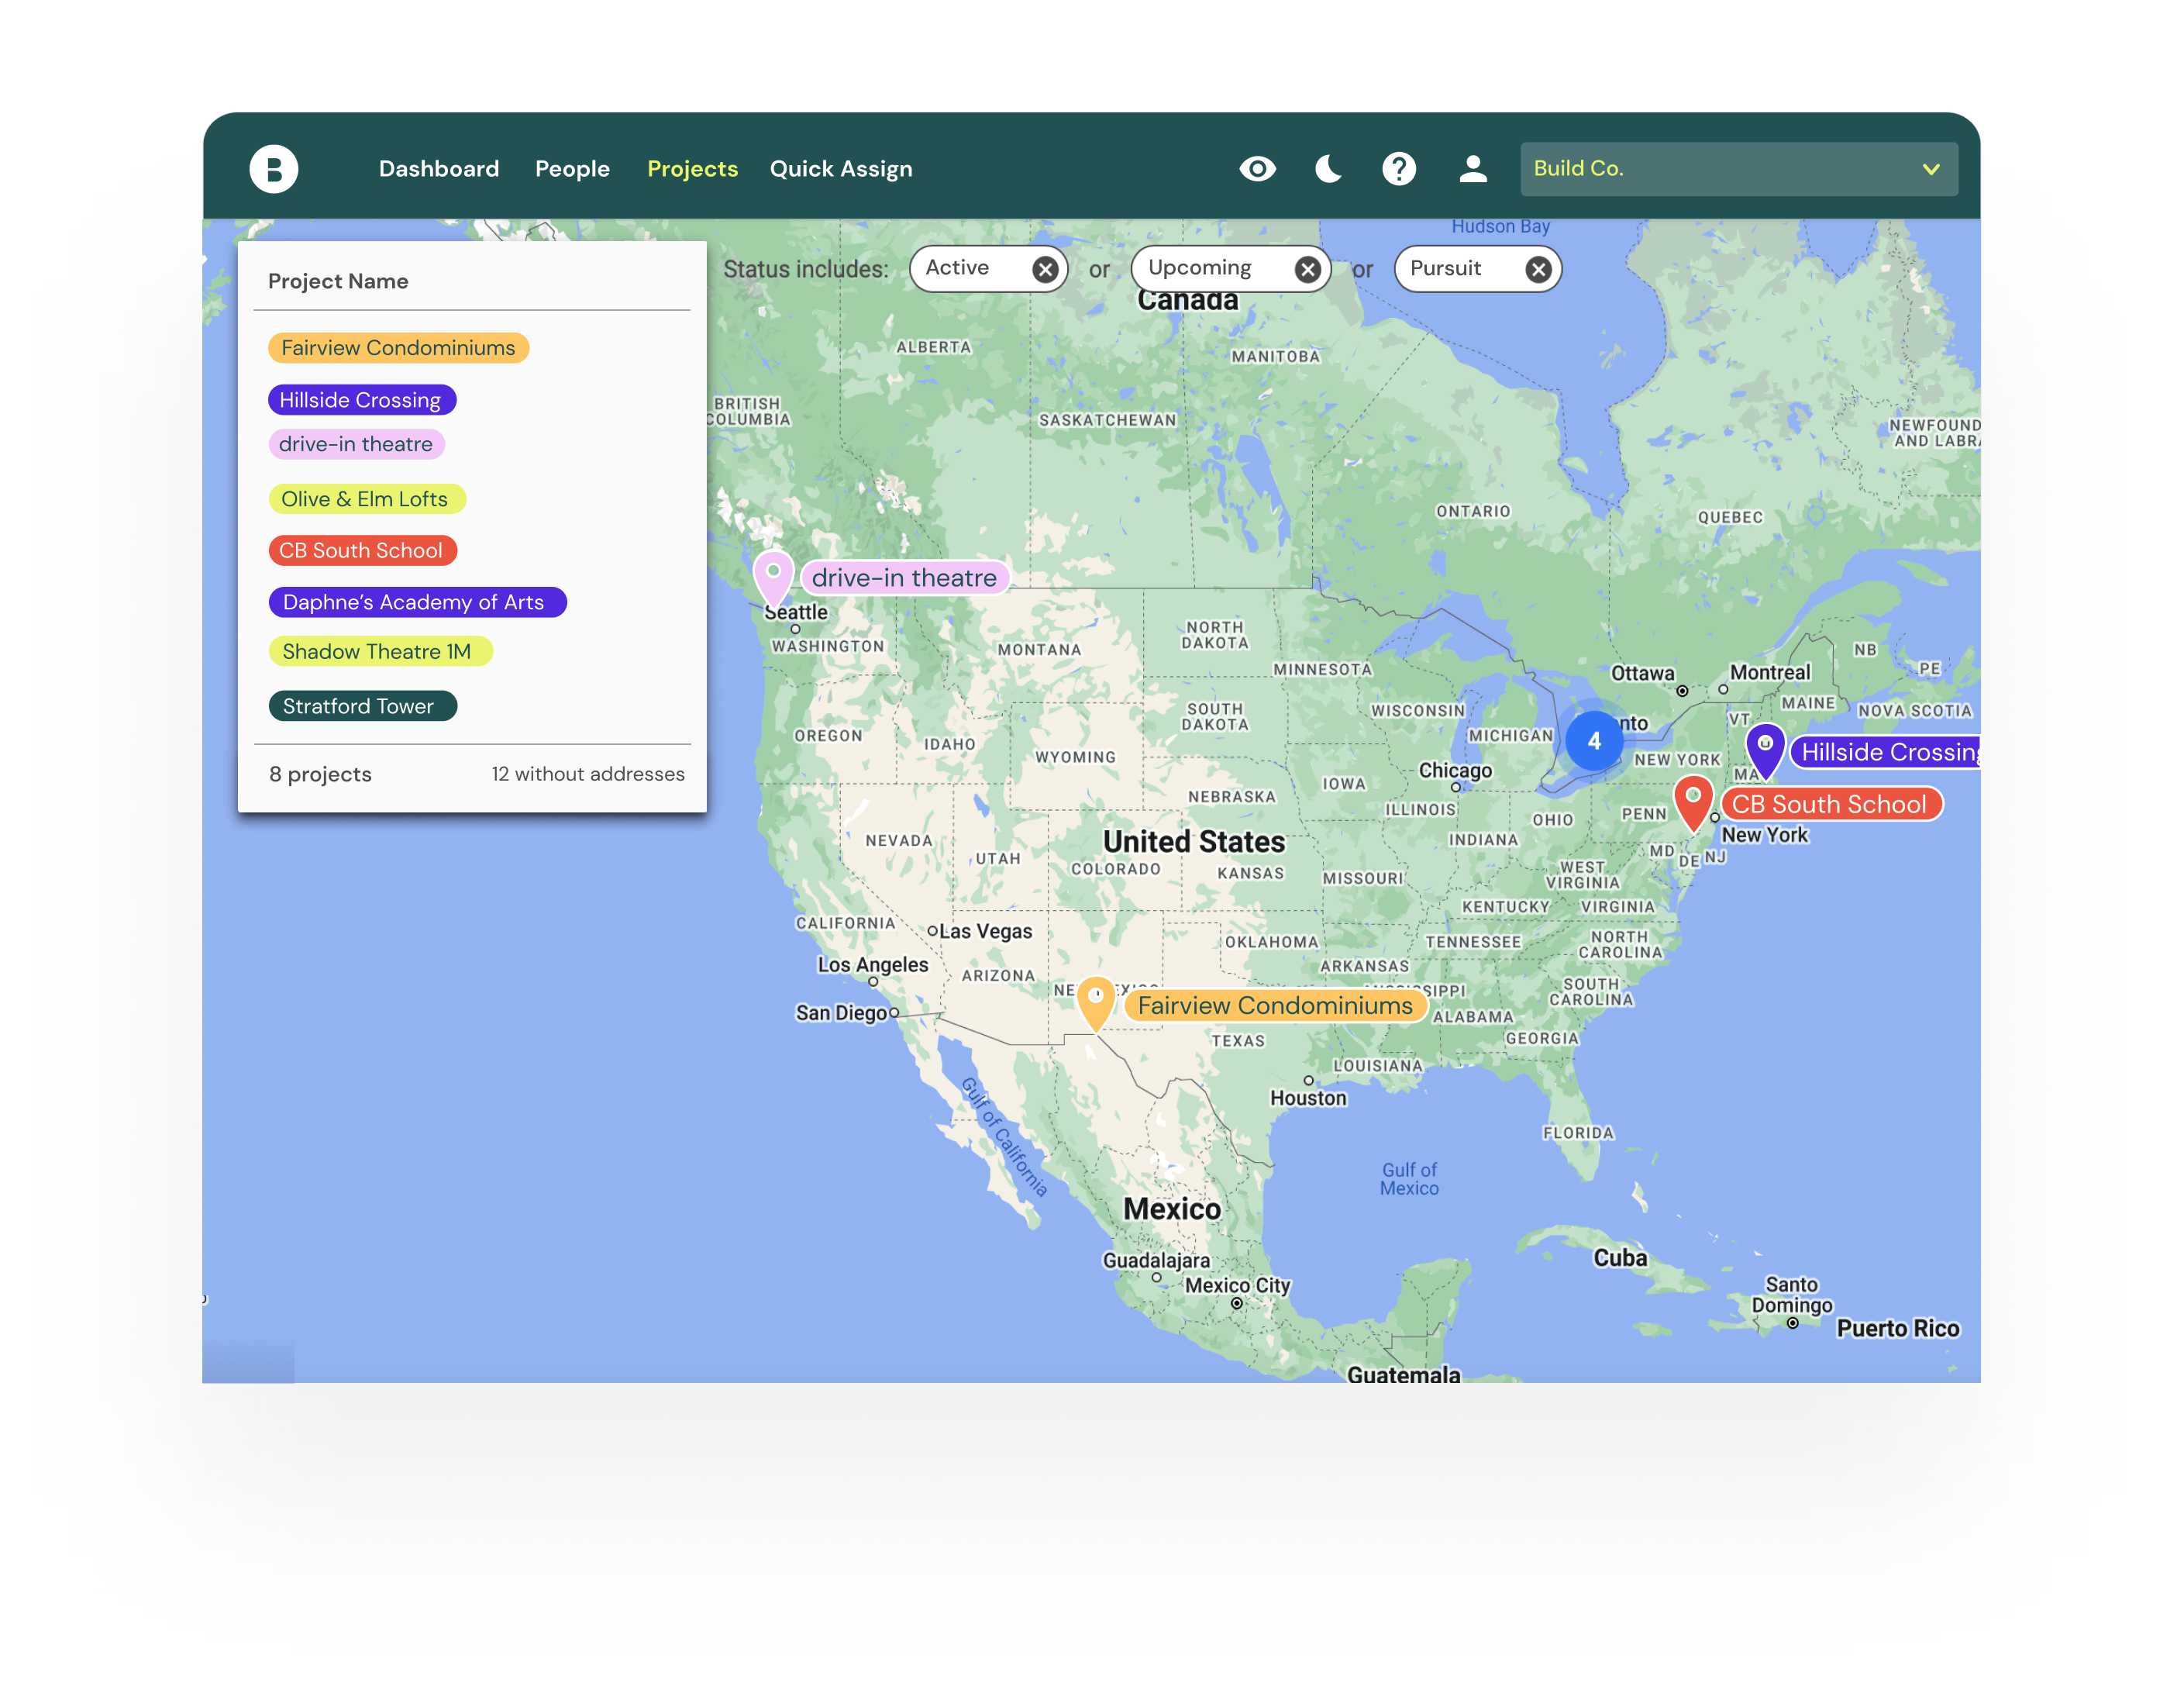Open the Dashboard tab
2184x1683 pixels.
[x=439, y=169]
